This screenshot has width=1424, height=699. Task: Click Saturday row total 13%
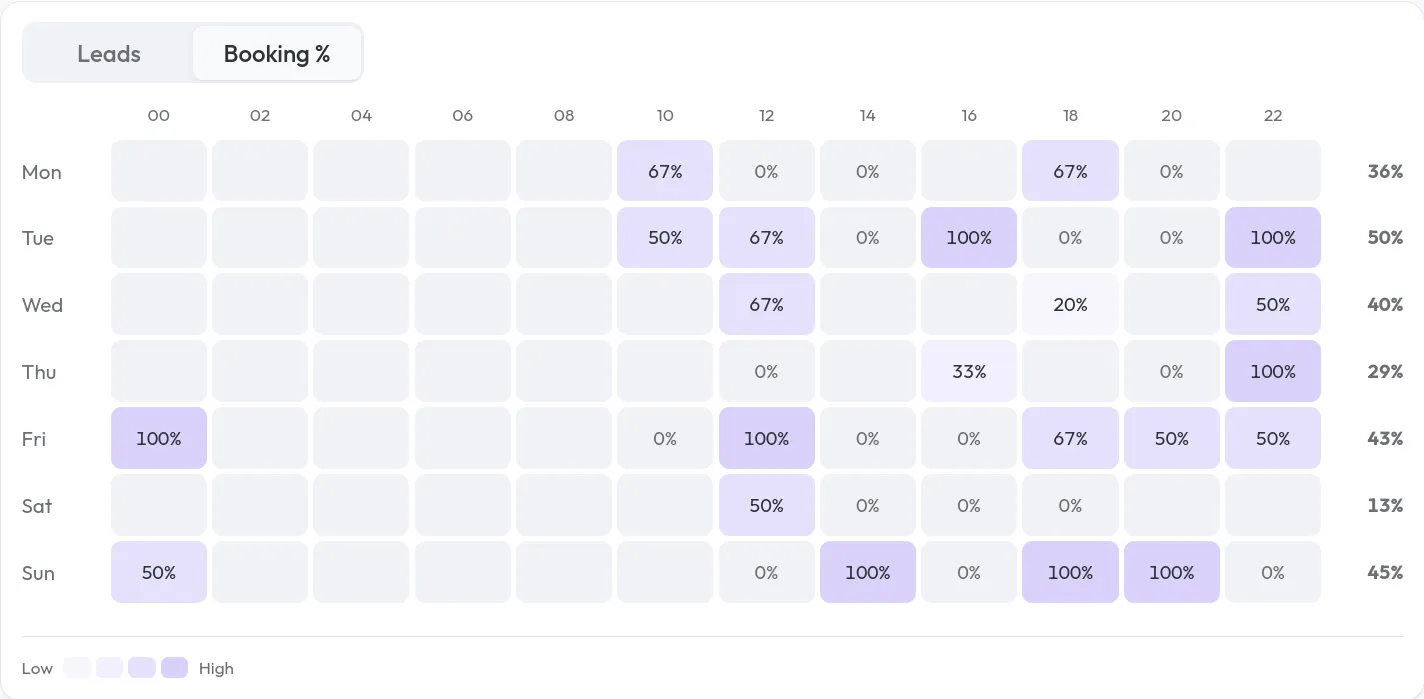point(1385,505)
